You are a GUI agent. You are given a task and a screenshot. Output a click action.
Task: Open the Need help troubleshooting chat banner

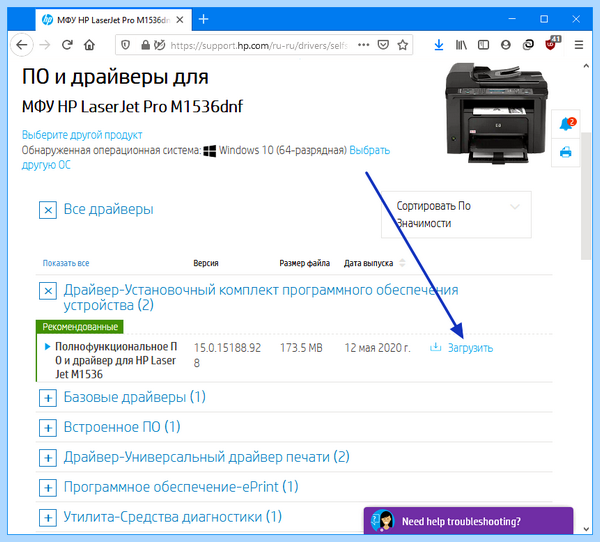tap(468, 521)
